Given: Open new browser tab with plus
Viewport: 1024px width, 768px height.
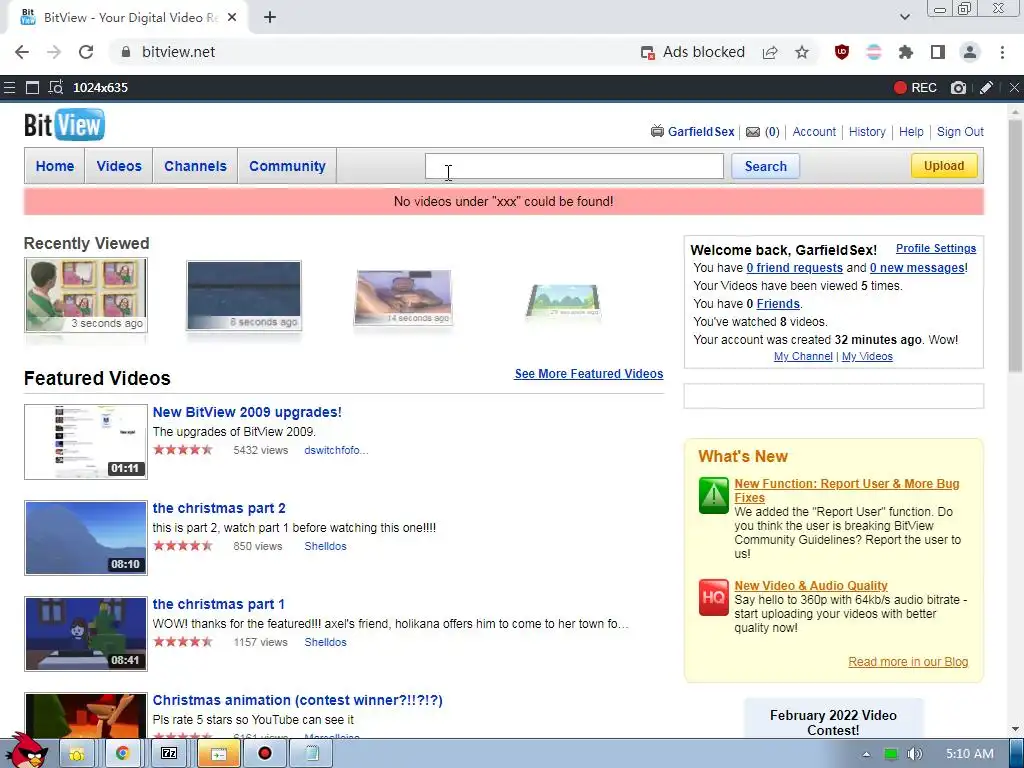Looking at the screenshot, I should tap(270, 18).
